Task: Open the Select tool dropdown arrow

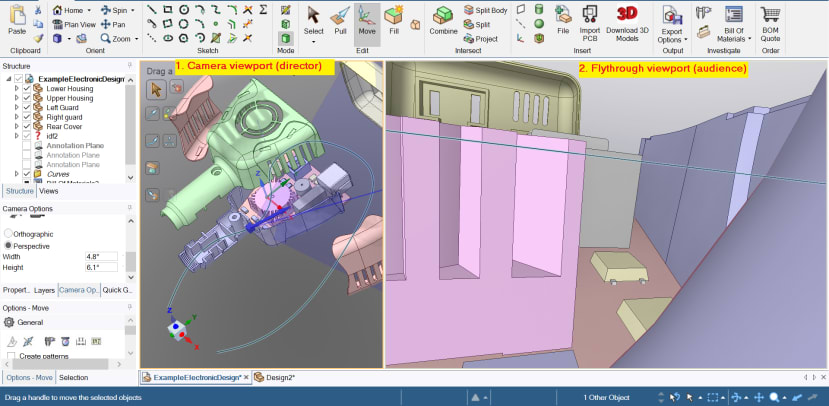Action: point(313,42)
